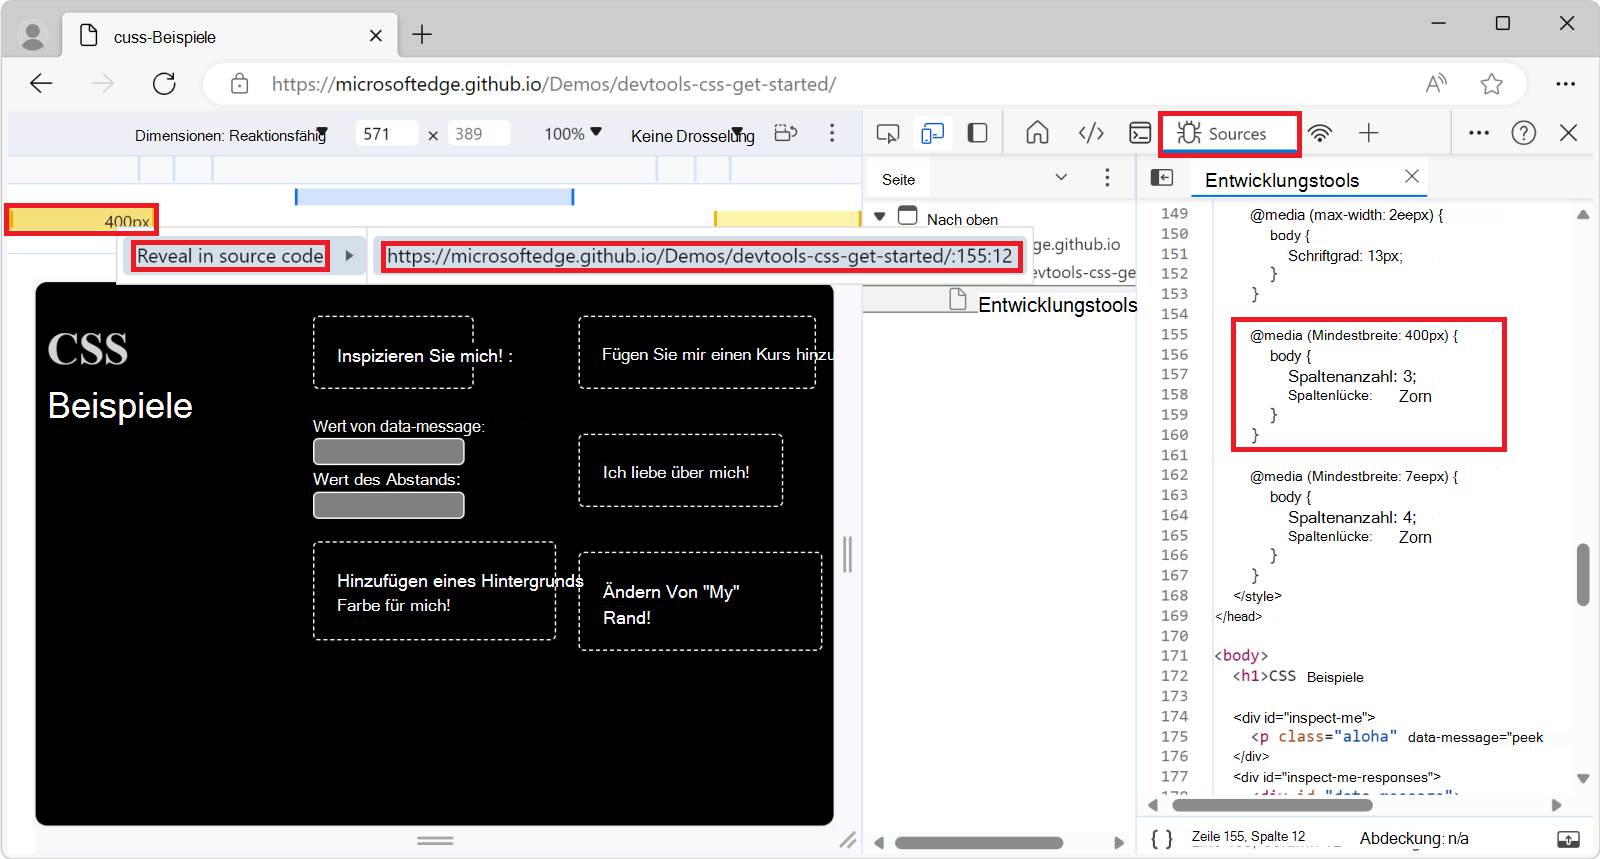Viewport: 1600px width, 859px height.
Task: Open the Keine Drosselung throttling dropdown
Action: 692,135
